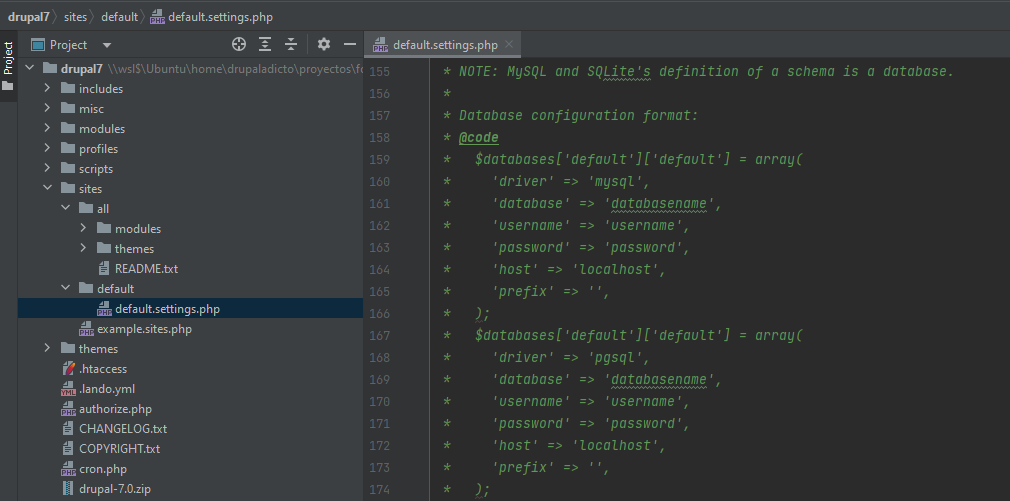This screenshot has width=1010, height=501.
Task: Click the vertical Project tool window tab
Action: 8,66
